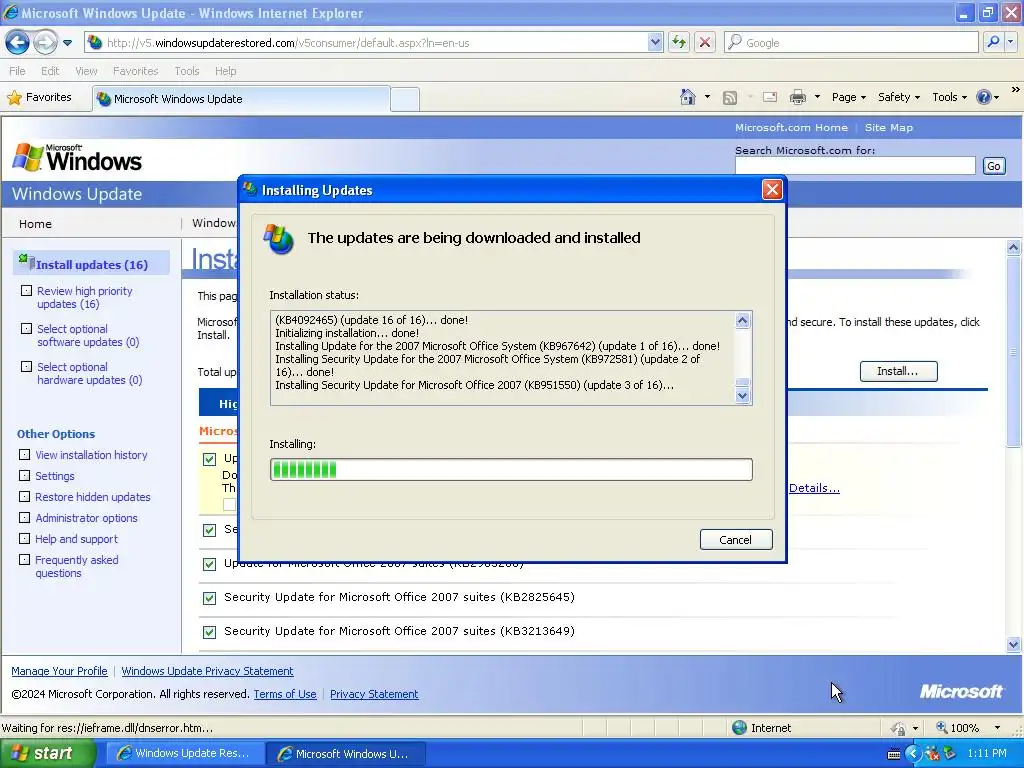Open the Favorites star button

click(40, 97)
